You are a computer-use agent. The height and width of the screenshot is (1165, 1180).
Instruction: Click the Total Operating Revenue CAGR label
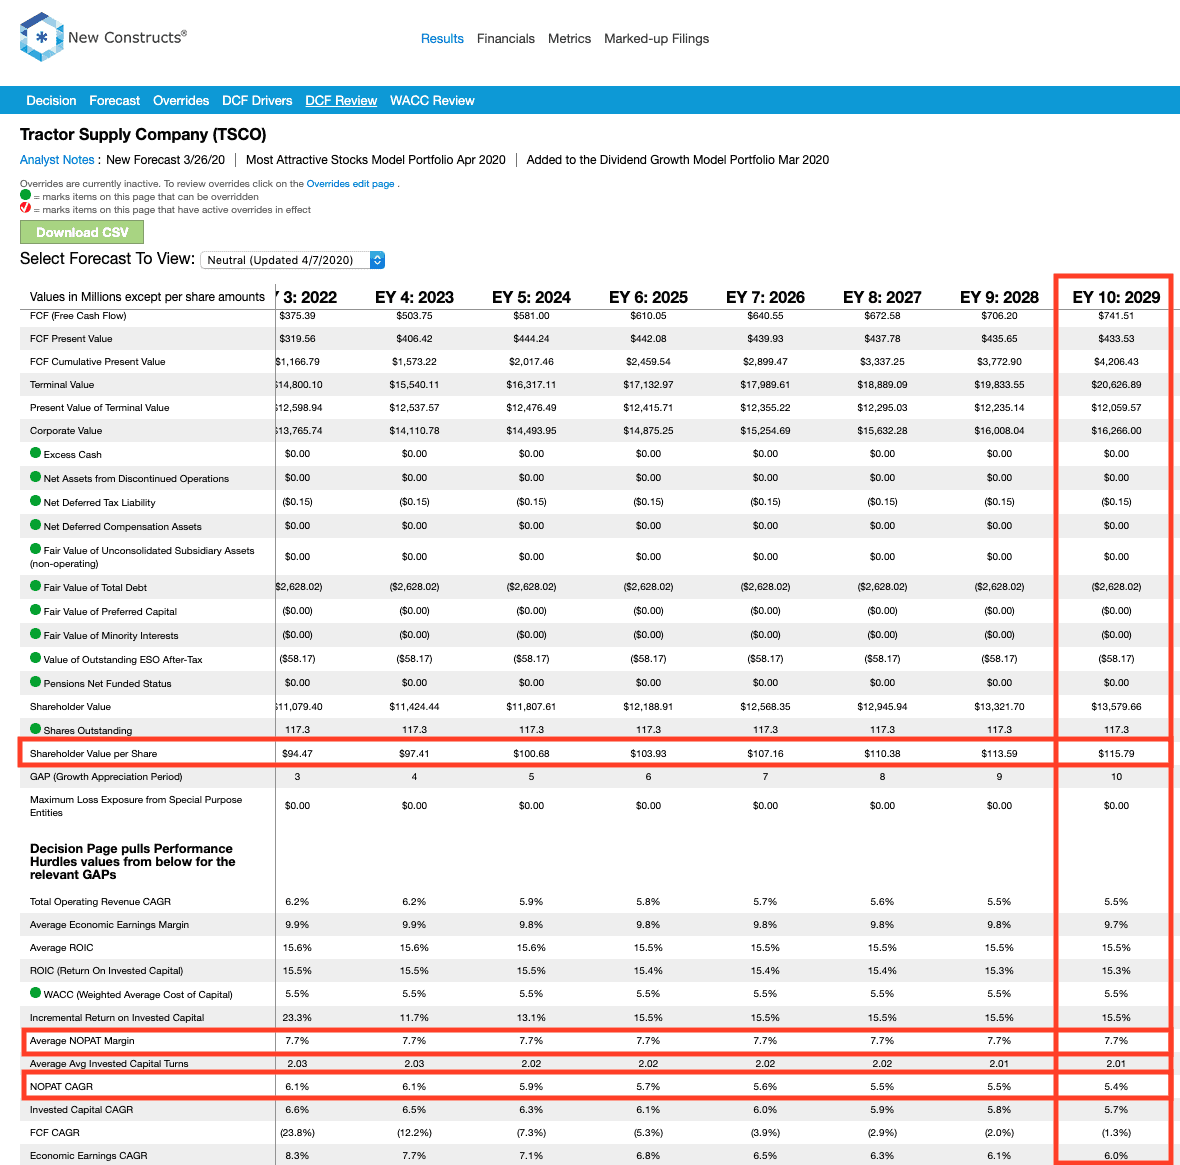tap(100, 902)
